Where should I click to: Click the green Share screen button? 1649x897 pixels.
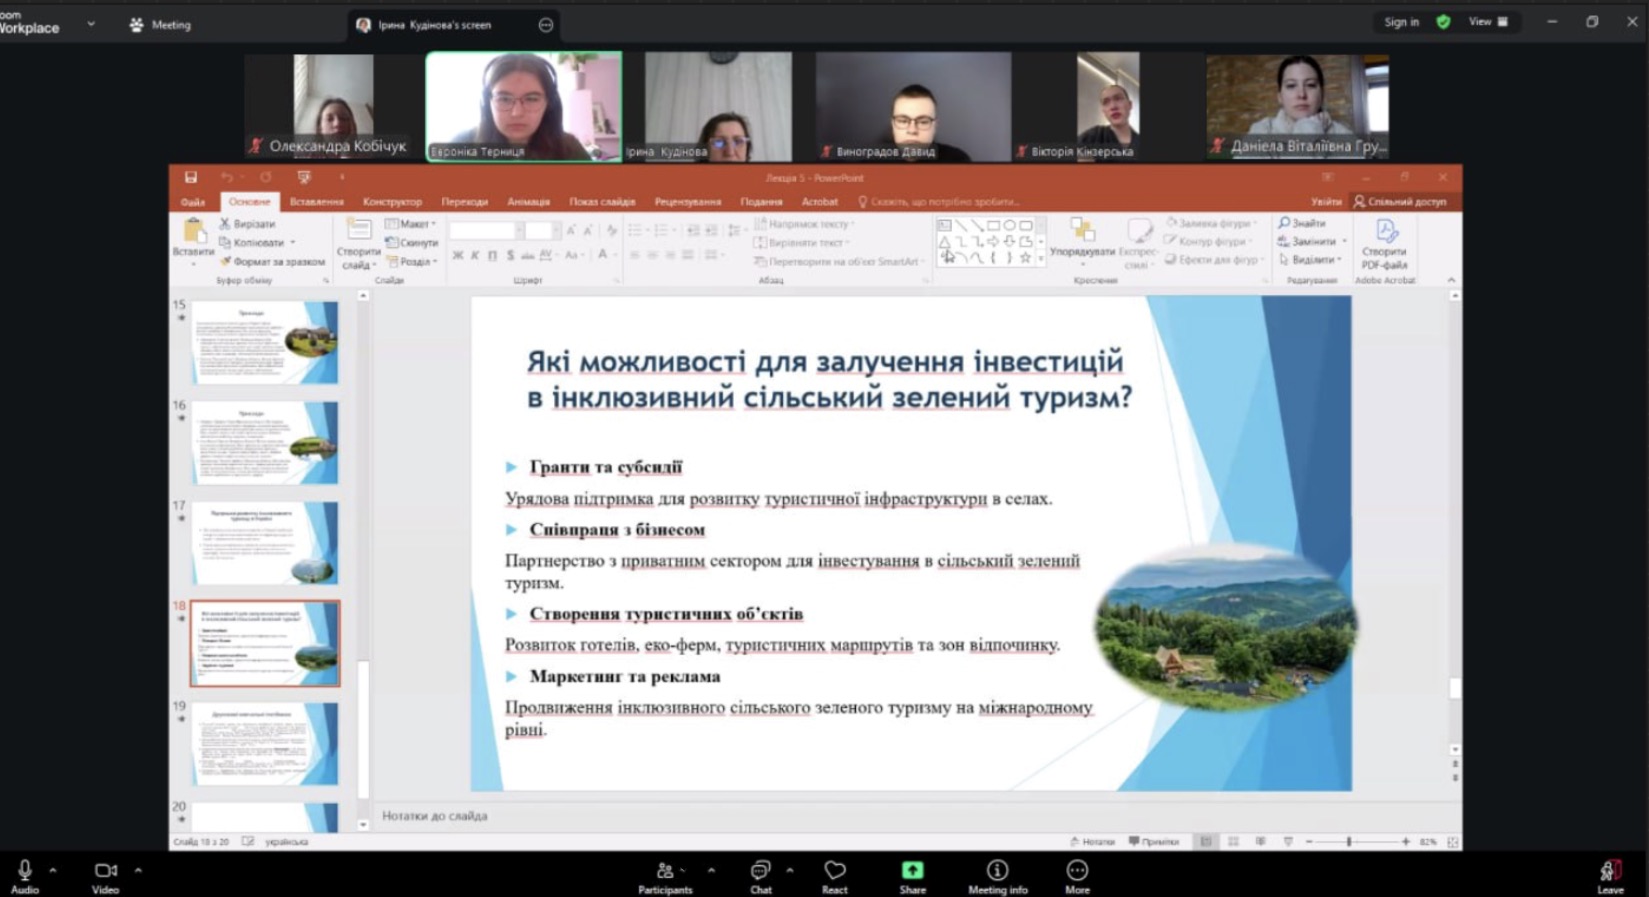point(912,875)
